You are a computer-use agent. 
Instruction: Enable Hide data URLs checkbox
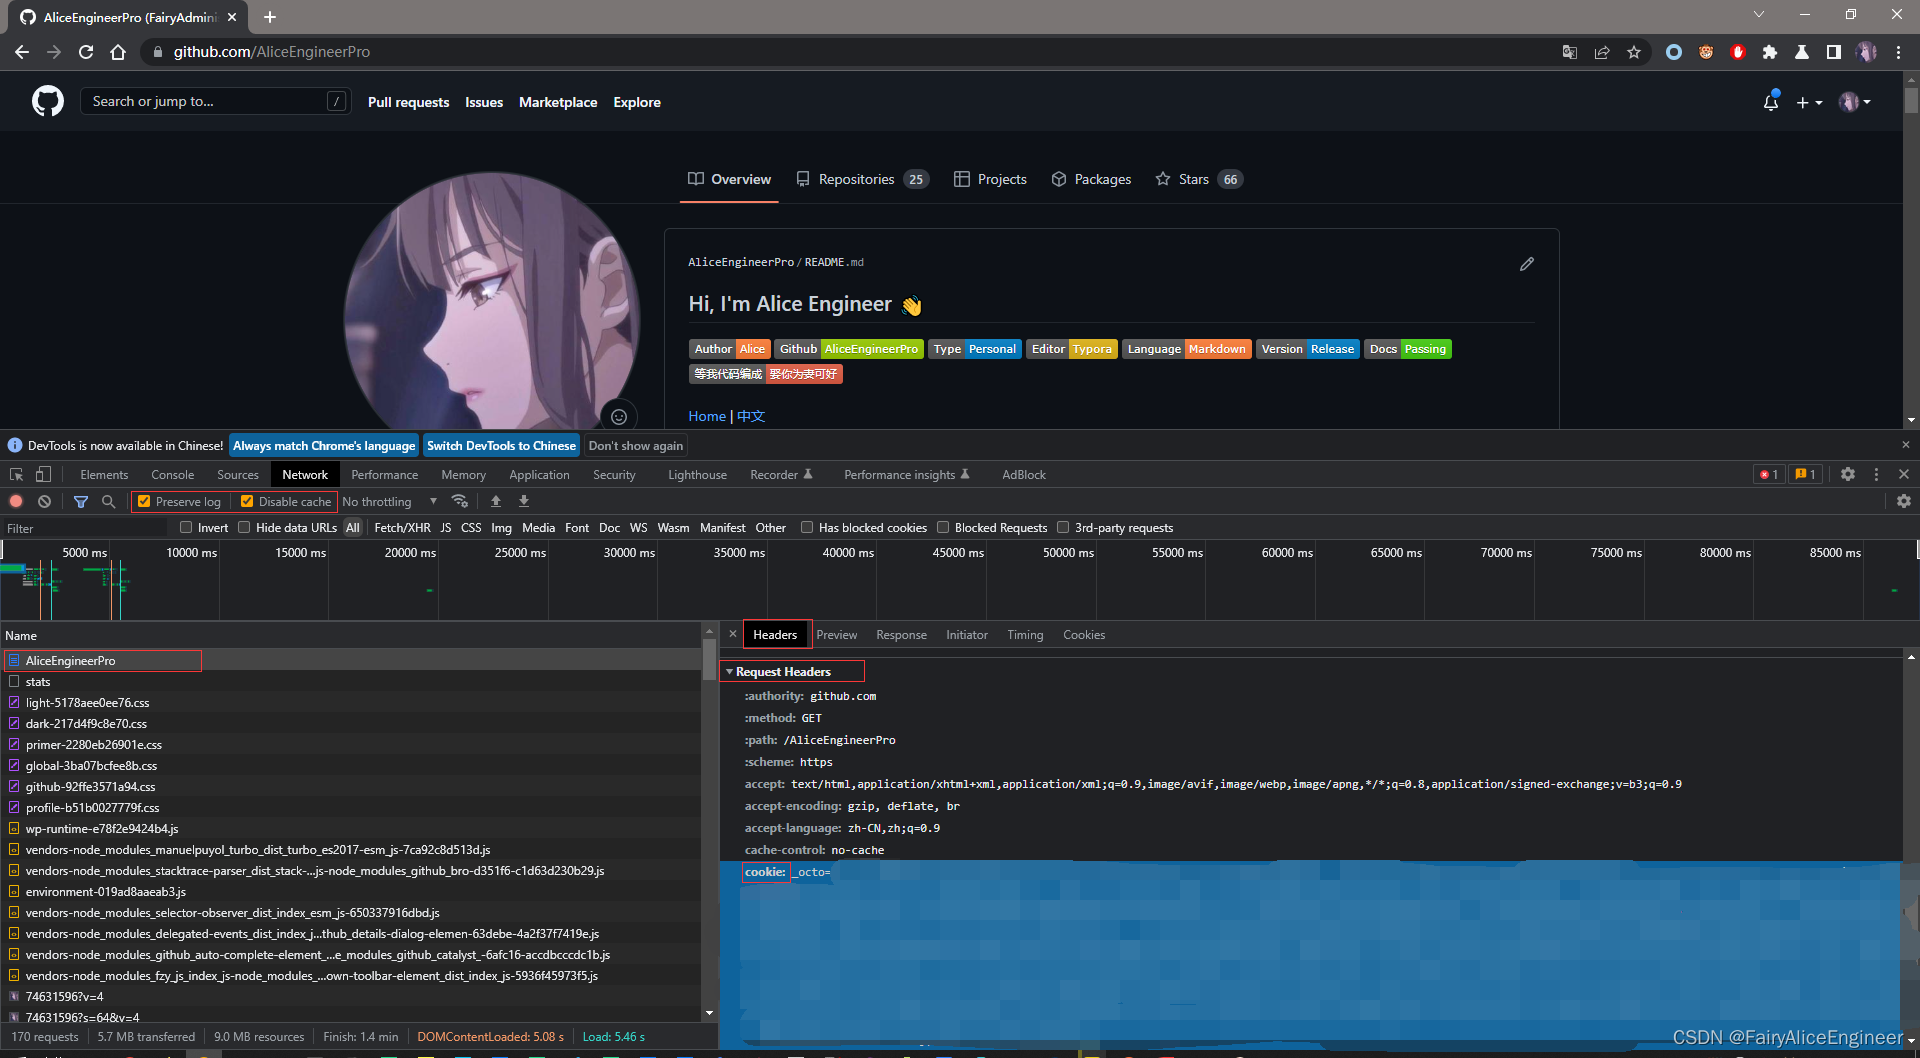[244, 527]
